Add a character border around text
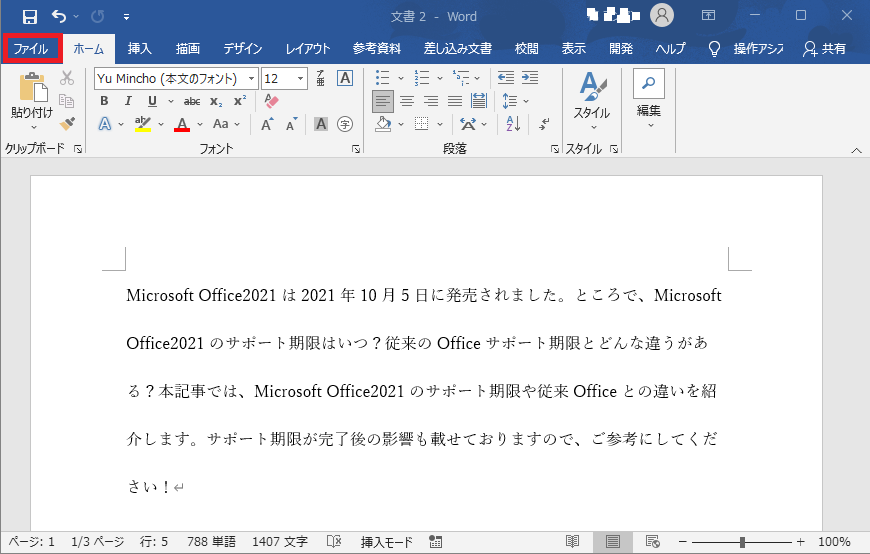 click(345, 78)
